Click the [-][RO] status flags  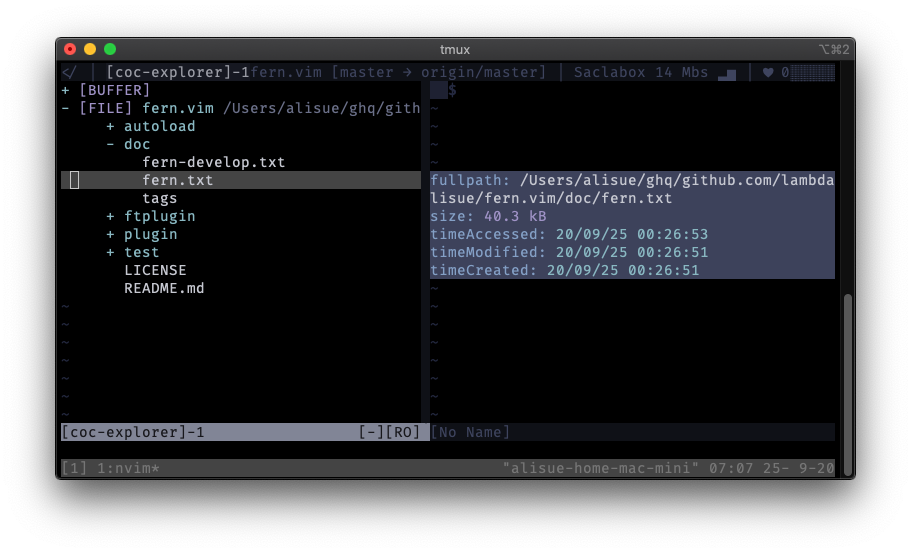(x=389, y=432)
